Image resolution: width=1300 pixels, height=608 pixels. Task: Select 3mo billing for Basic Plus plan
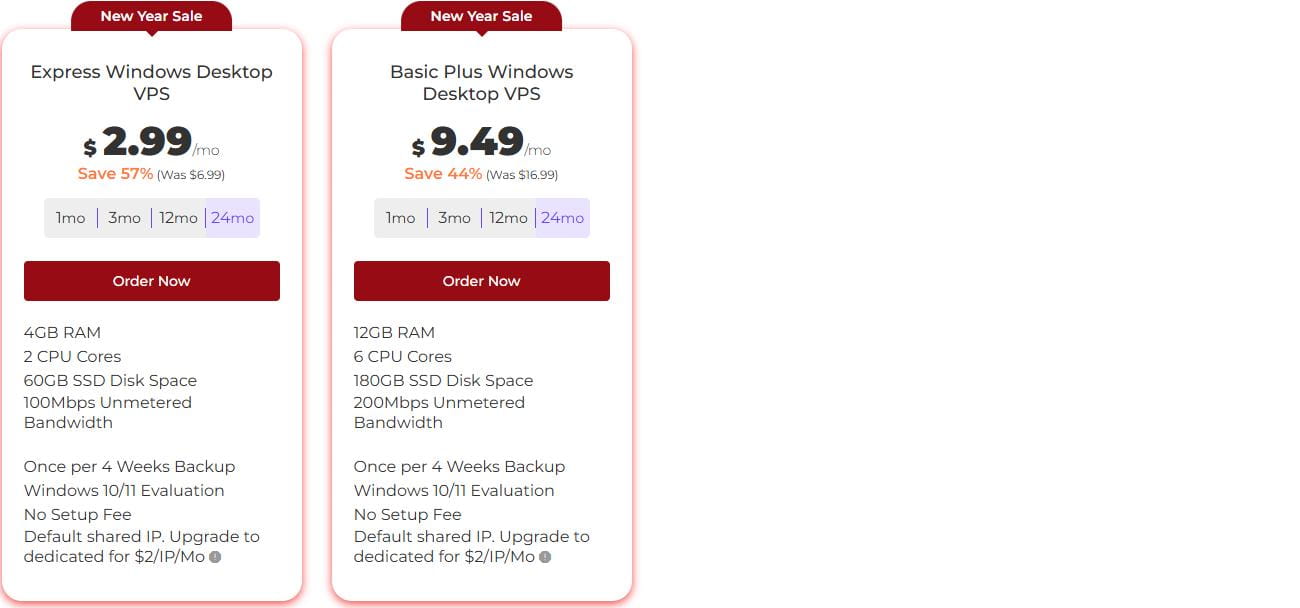pyautogui.click(x=454, y=218)
